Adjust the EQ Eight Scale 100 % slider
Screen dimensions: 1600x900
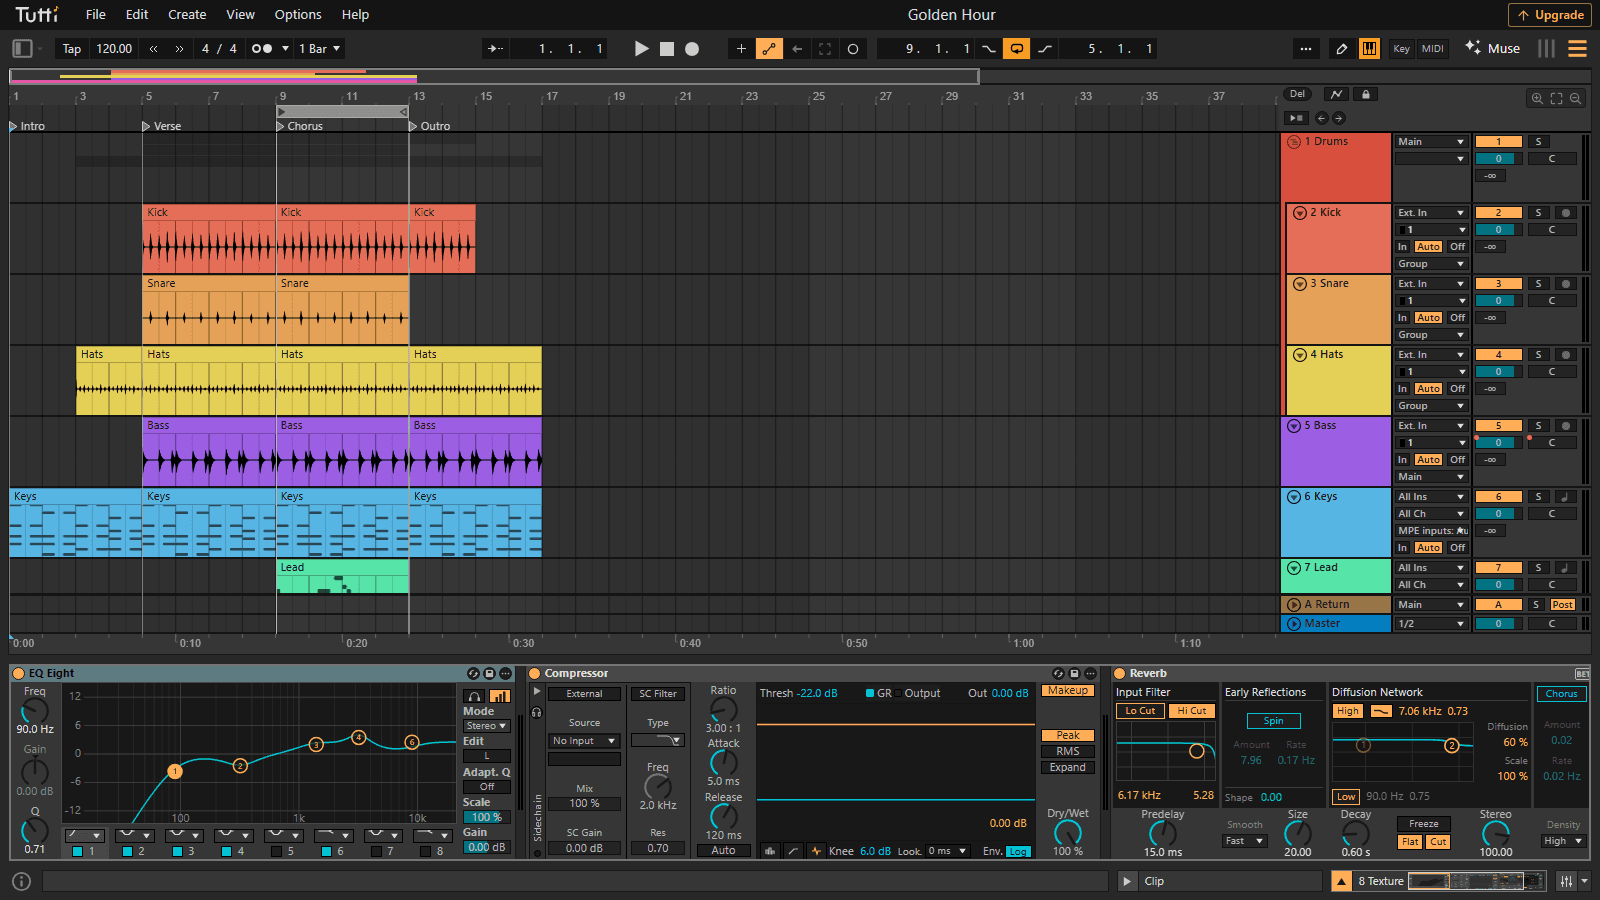click(x=487, y=817)
